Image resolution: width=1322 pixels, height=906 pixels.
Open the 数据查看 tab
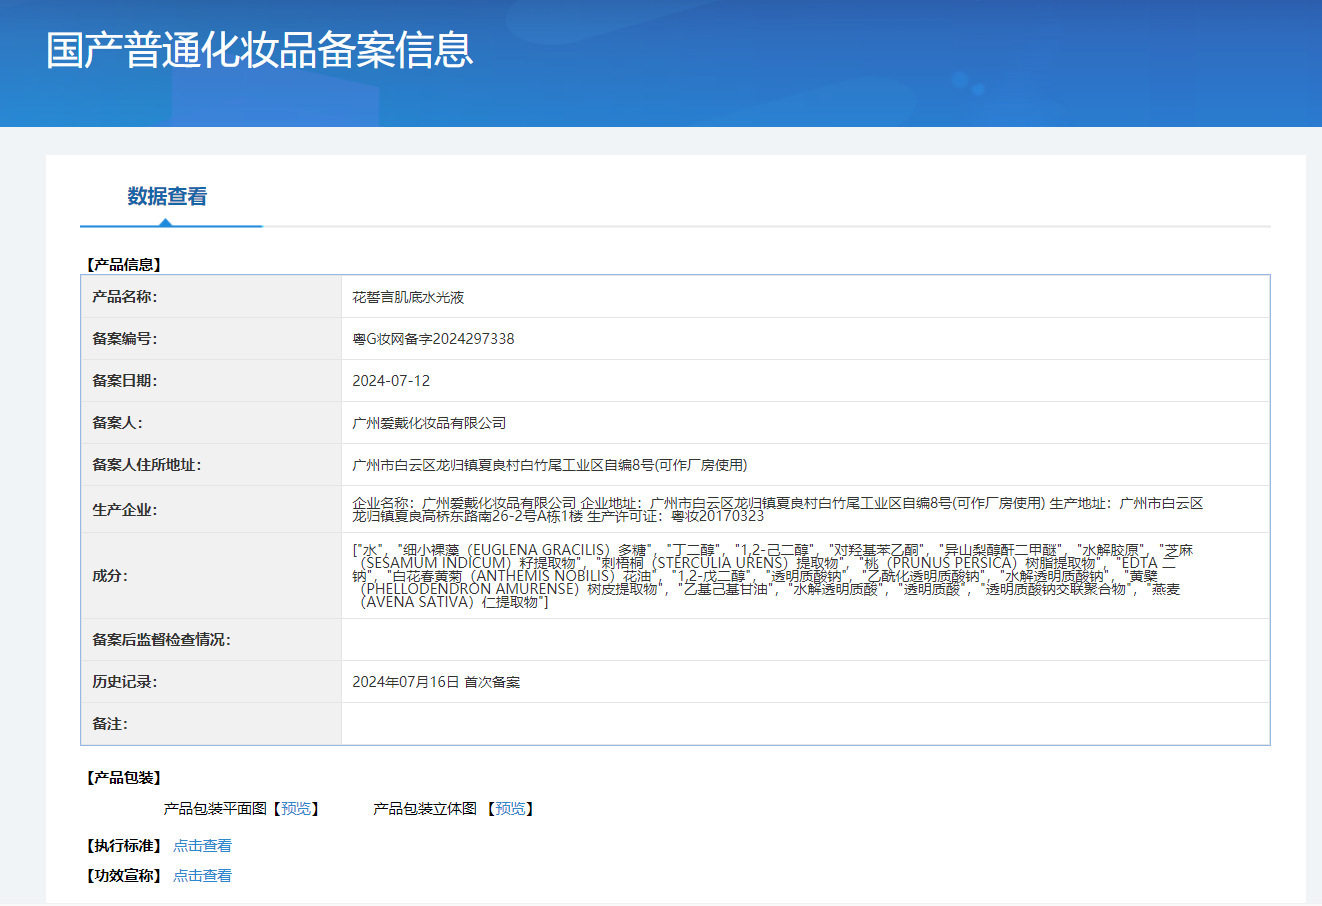pyautogui.click(x=167, y=197)
